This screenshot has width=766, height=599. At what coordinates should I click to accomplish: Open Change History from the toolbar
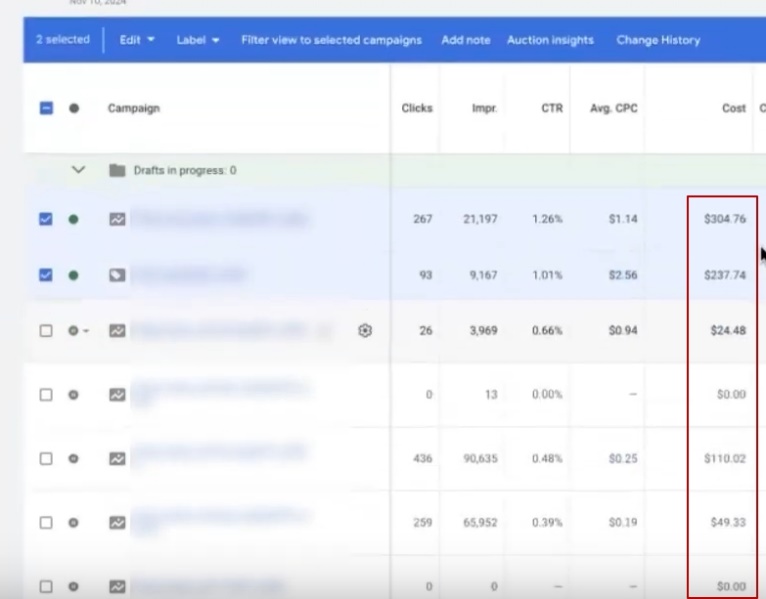[658, 40]
